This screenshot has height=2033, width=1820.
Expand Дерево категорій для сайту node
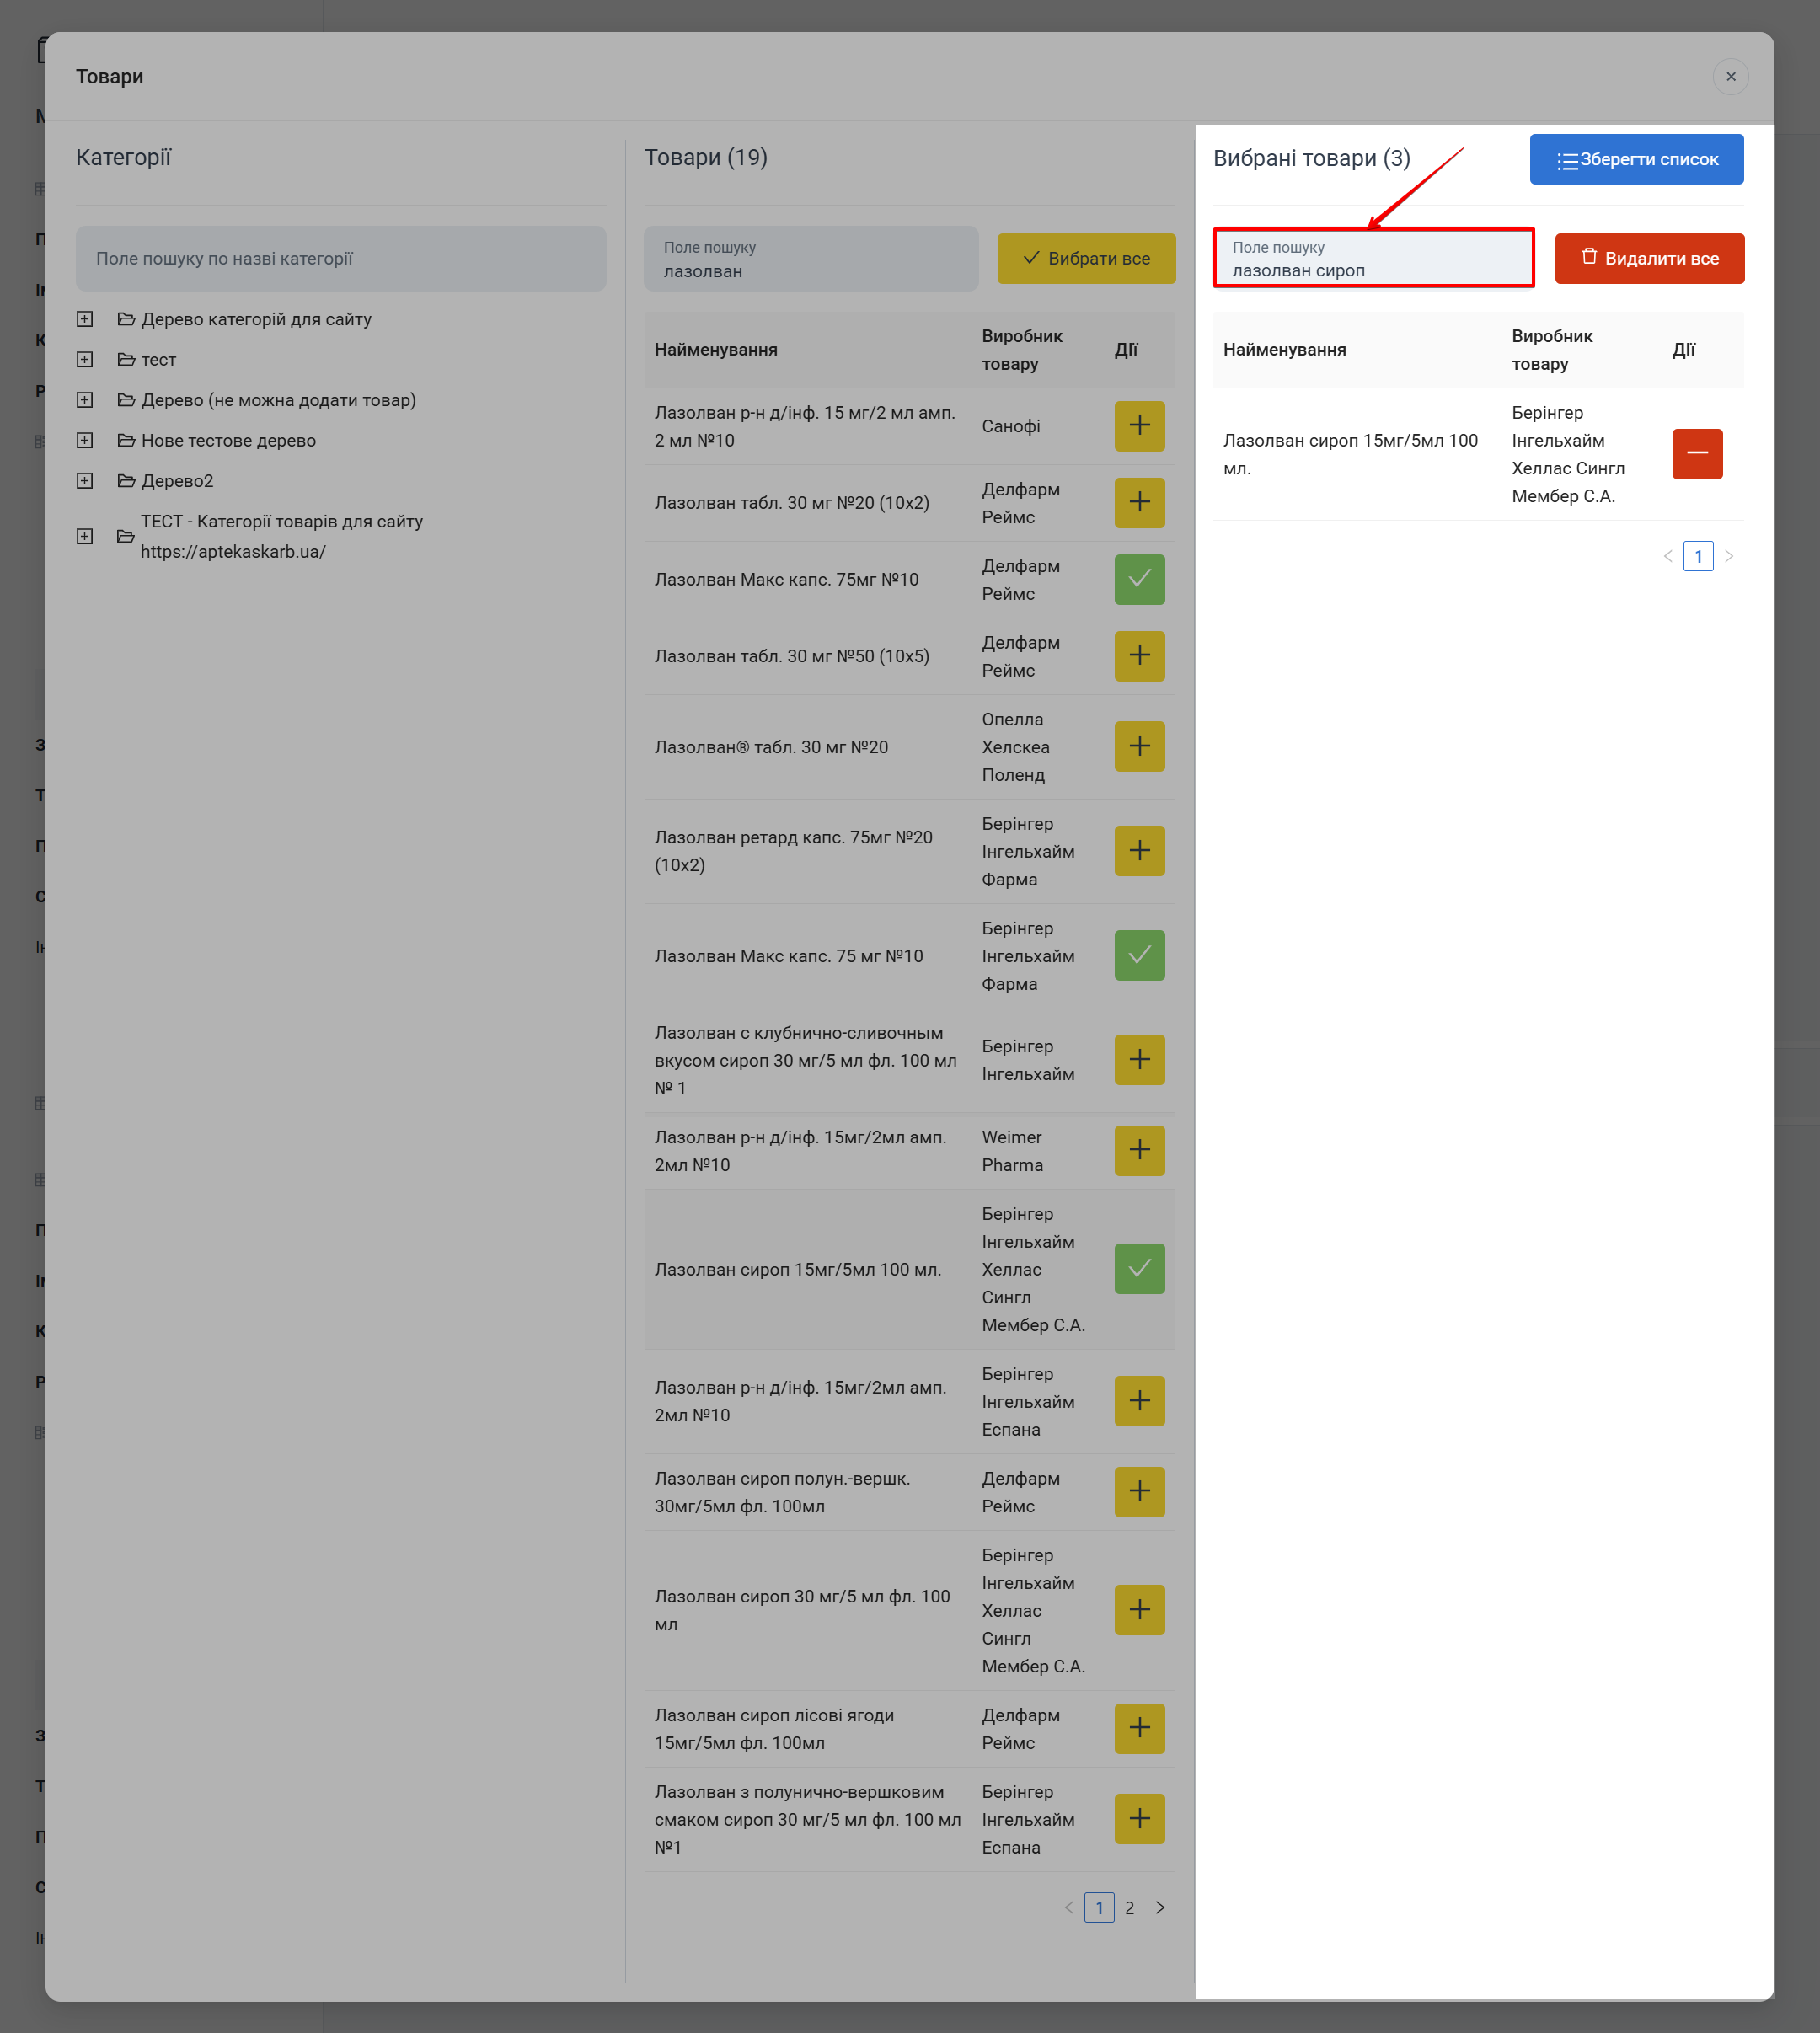[x=85, y=319]
